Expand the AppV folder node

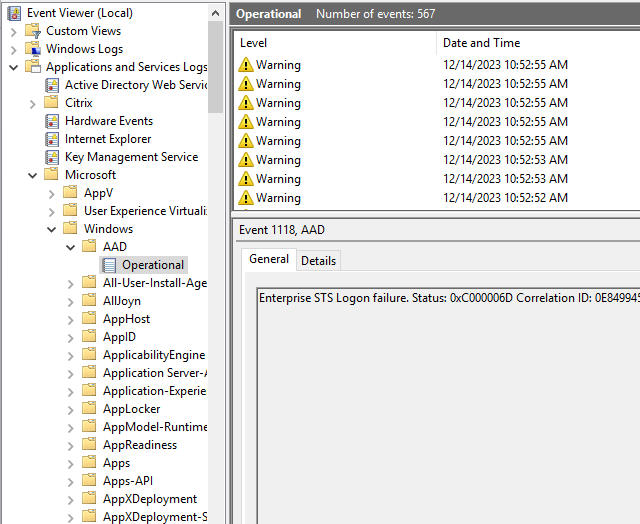[51, 193]
